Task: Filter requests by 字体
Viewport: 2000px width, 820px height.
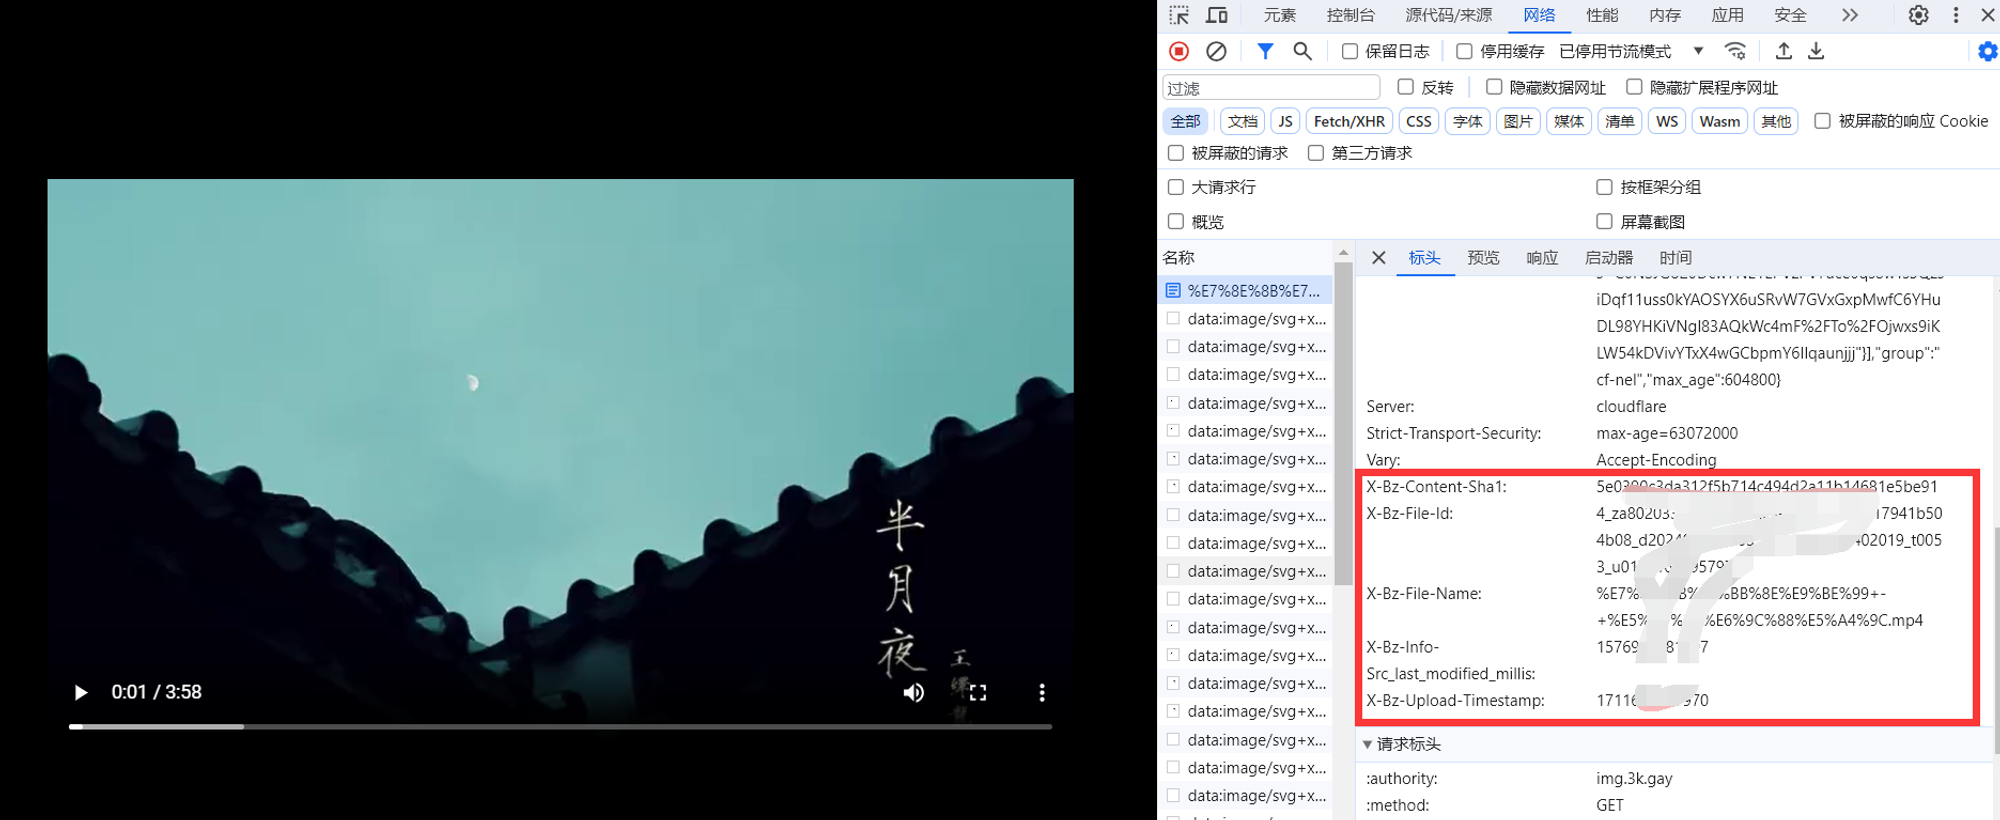Action: 1468,121
